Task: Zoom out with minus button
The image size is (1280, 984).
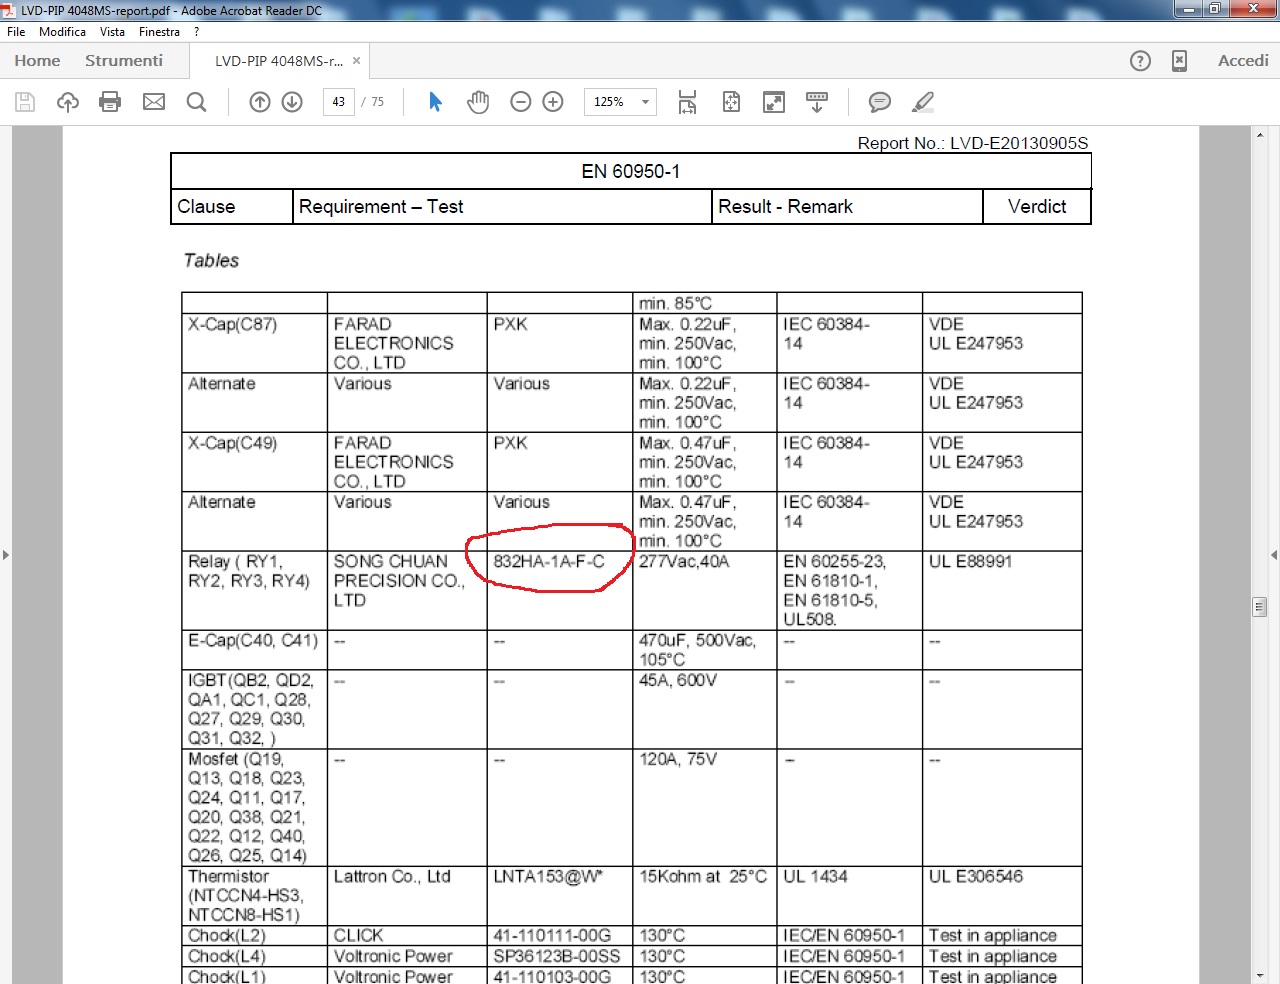Action: [520, 102]
